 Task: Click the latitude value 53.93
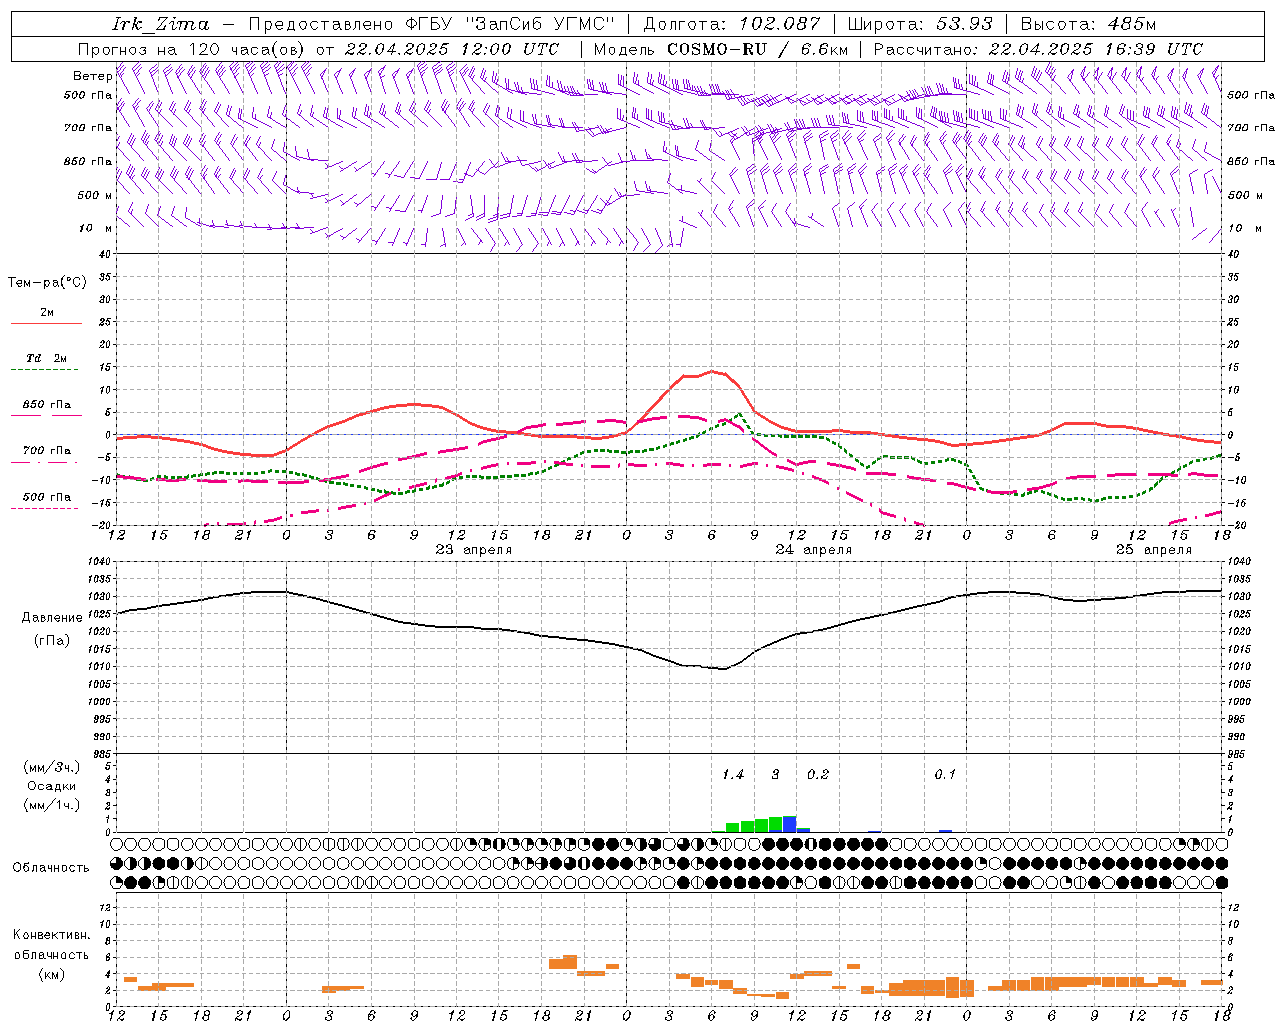(x=963, y=24)
